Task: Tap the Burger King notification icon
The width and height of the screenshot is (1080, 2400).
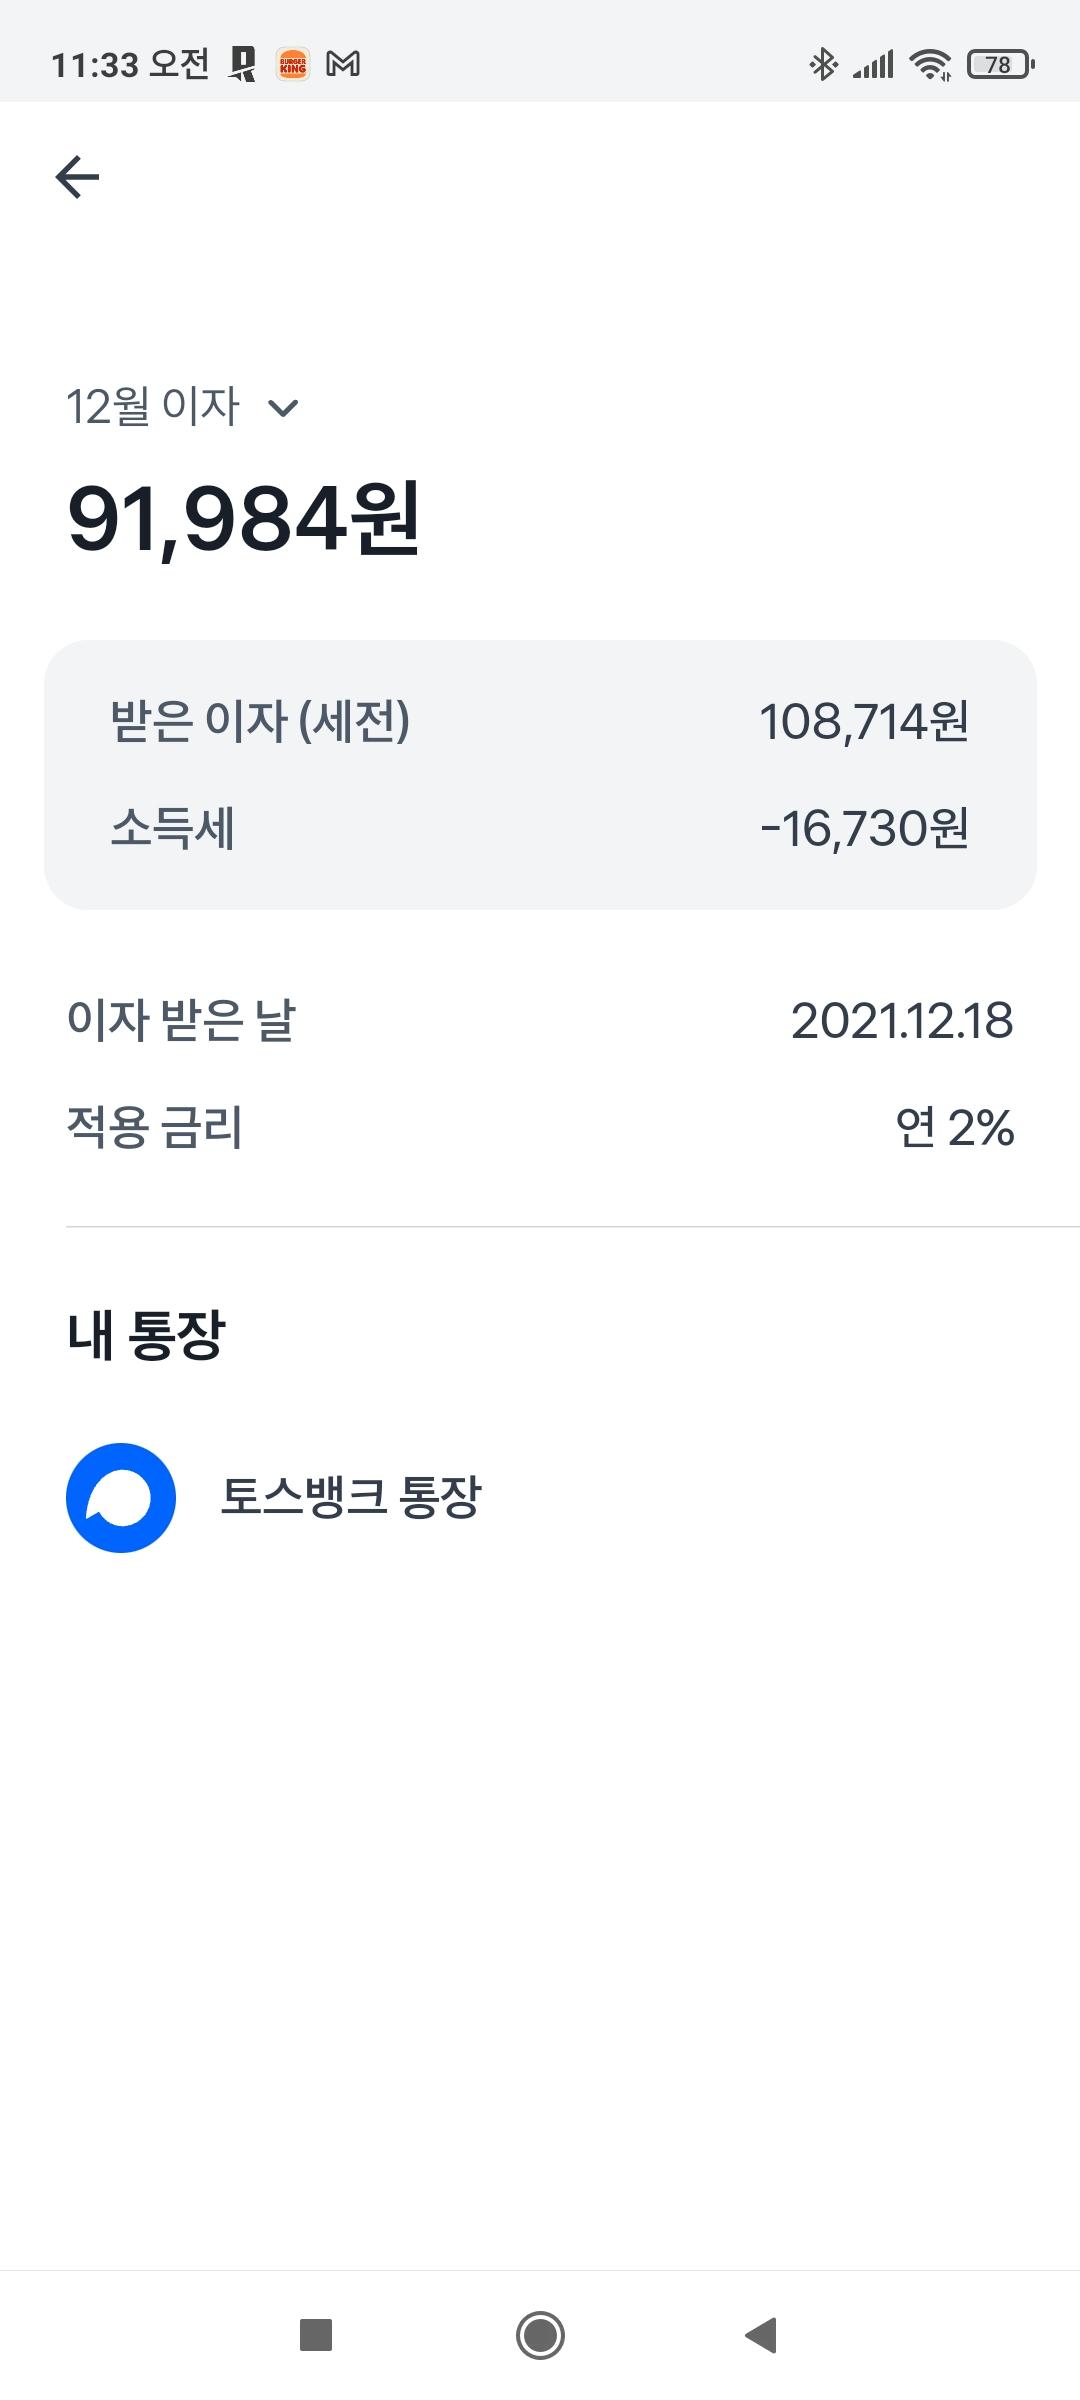Action: tap(293, 65)
